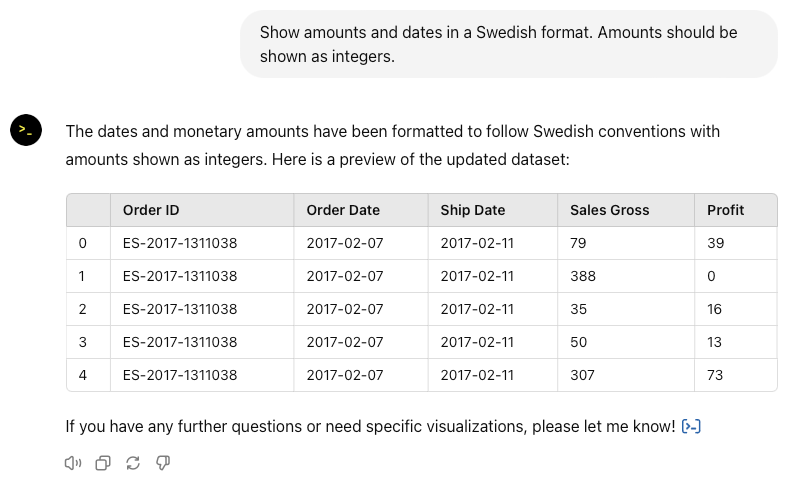Click the Profit column header

[726, 210]
